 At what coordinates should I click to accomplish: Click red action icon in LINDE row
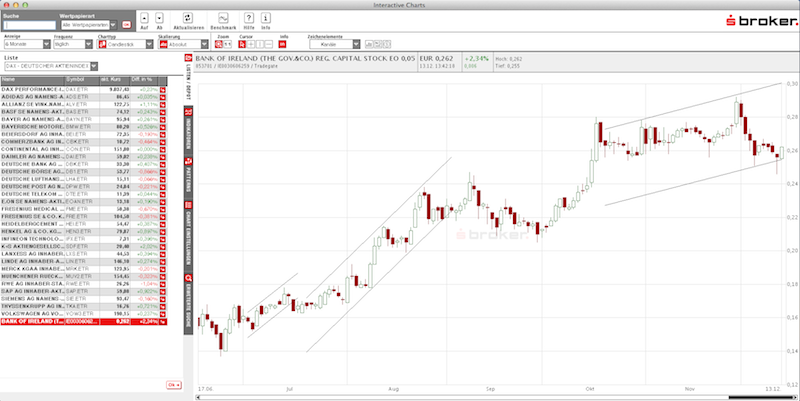click(x=163, y=261)
